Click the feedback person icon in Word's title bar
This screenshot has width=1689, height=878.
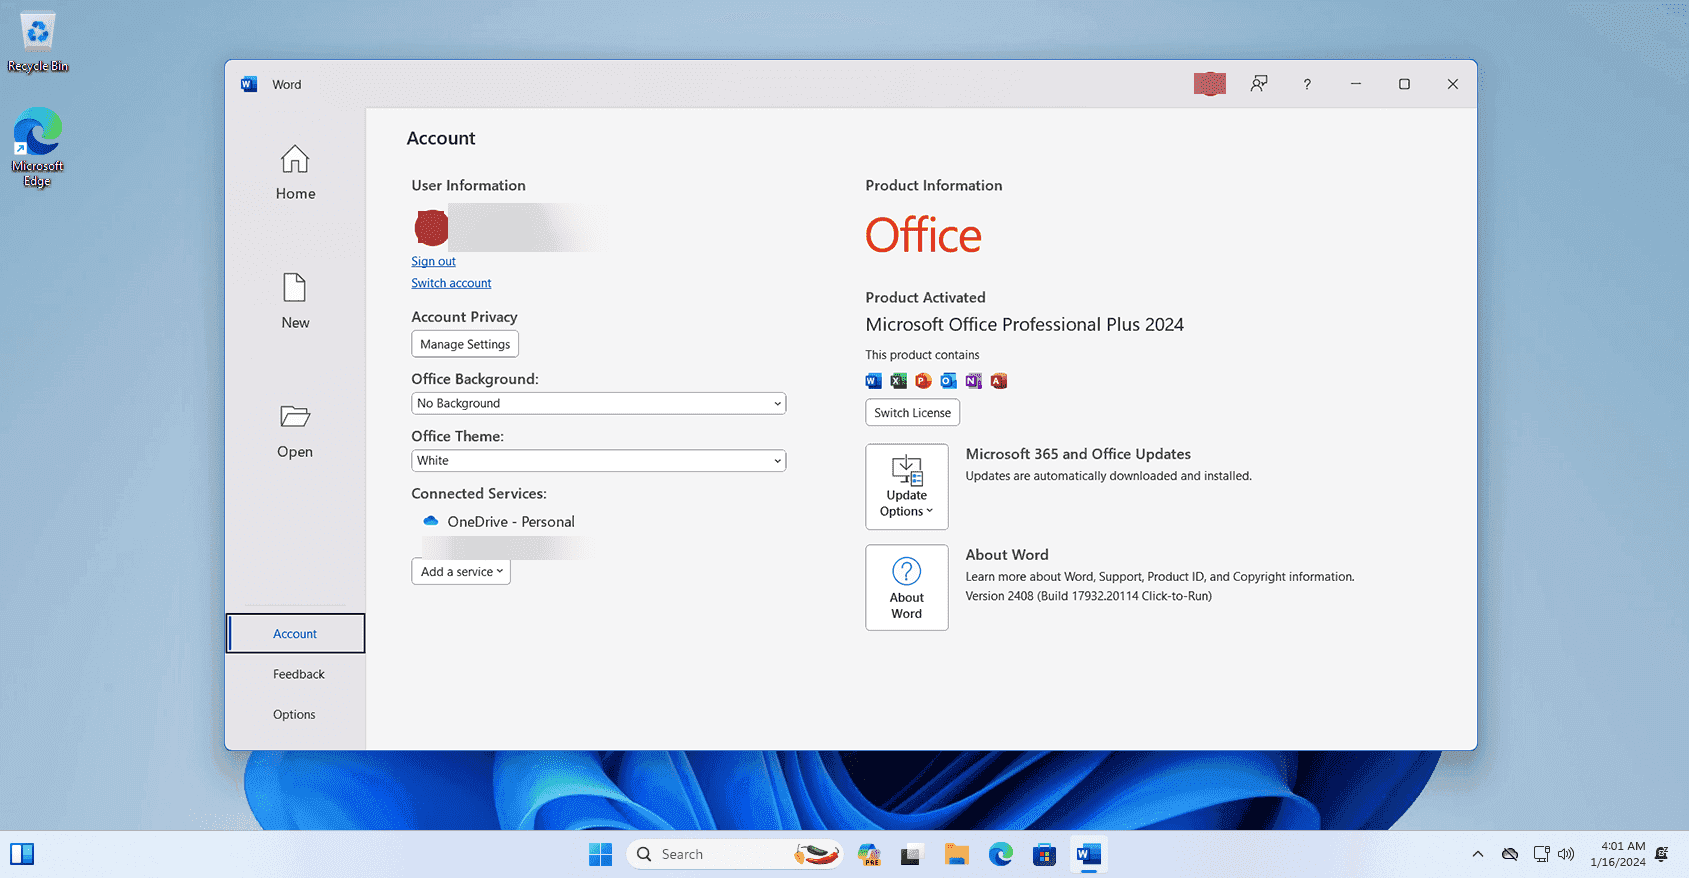point(1259,84)
